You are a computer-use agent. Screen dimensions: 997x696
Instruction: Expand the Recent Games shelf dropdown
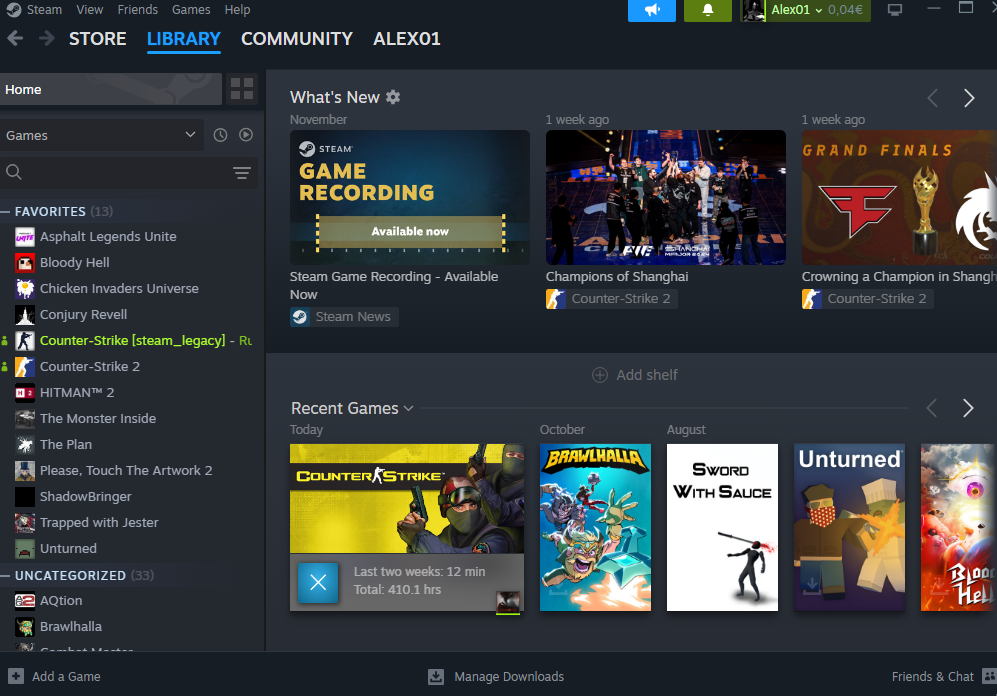408,408
